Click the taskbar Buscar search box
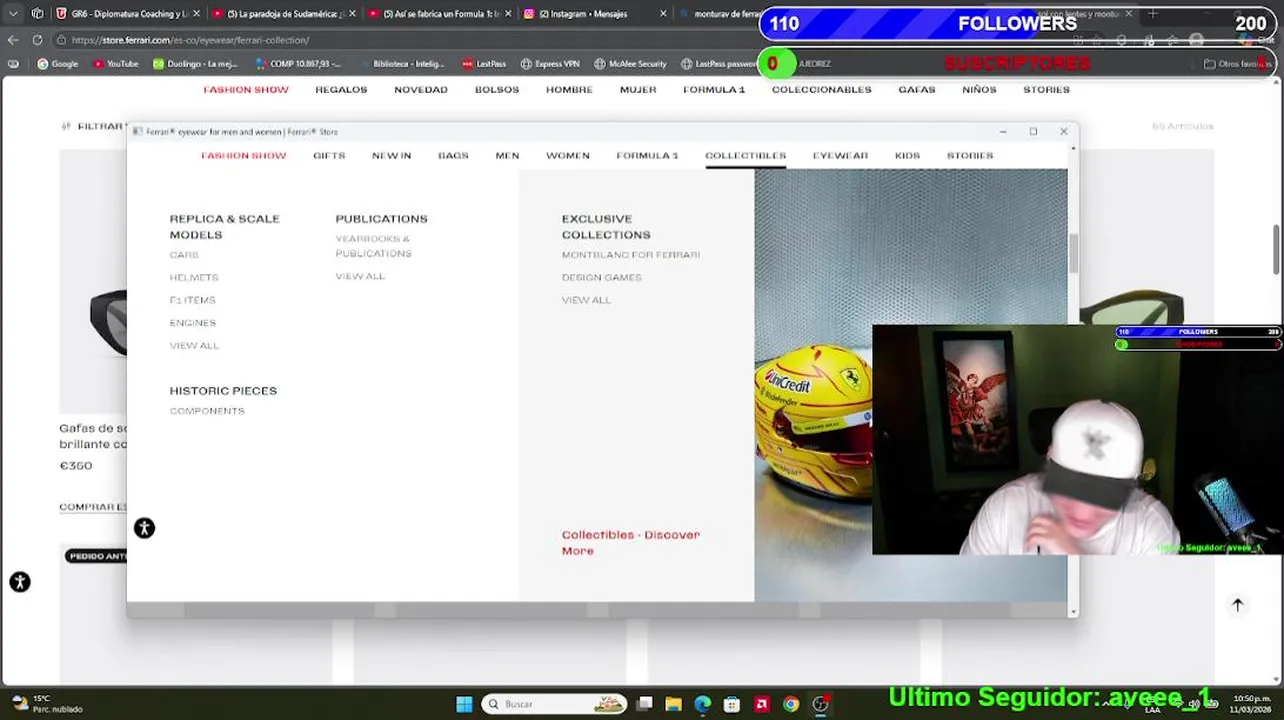1284x720 pixels. coord(556,704)
